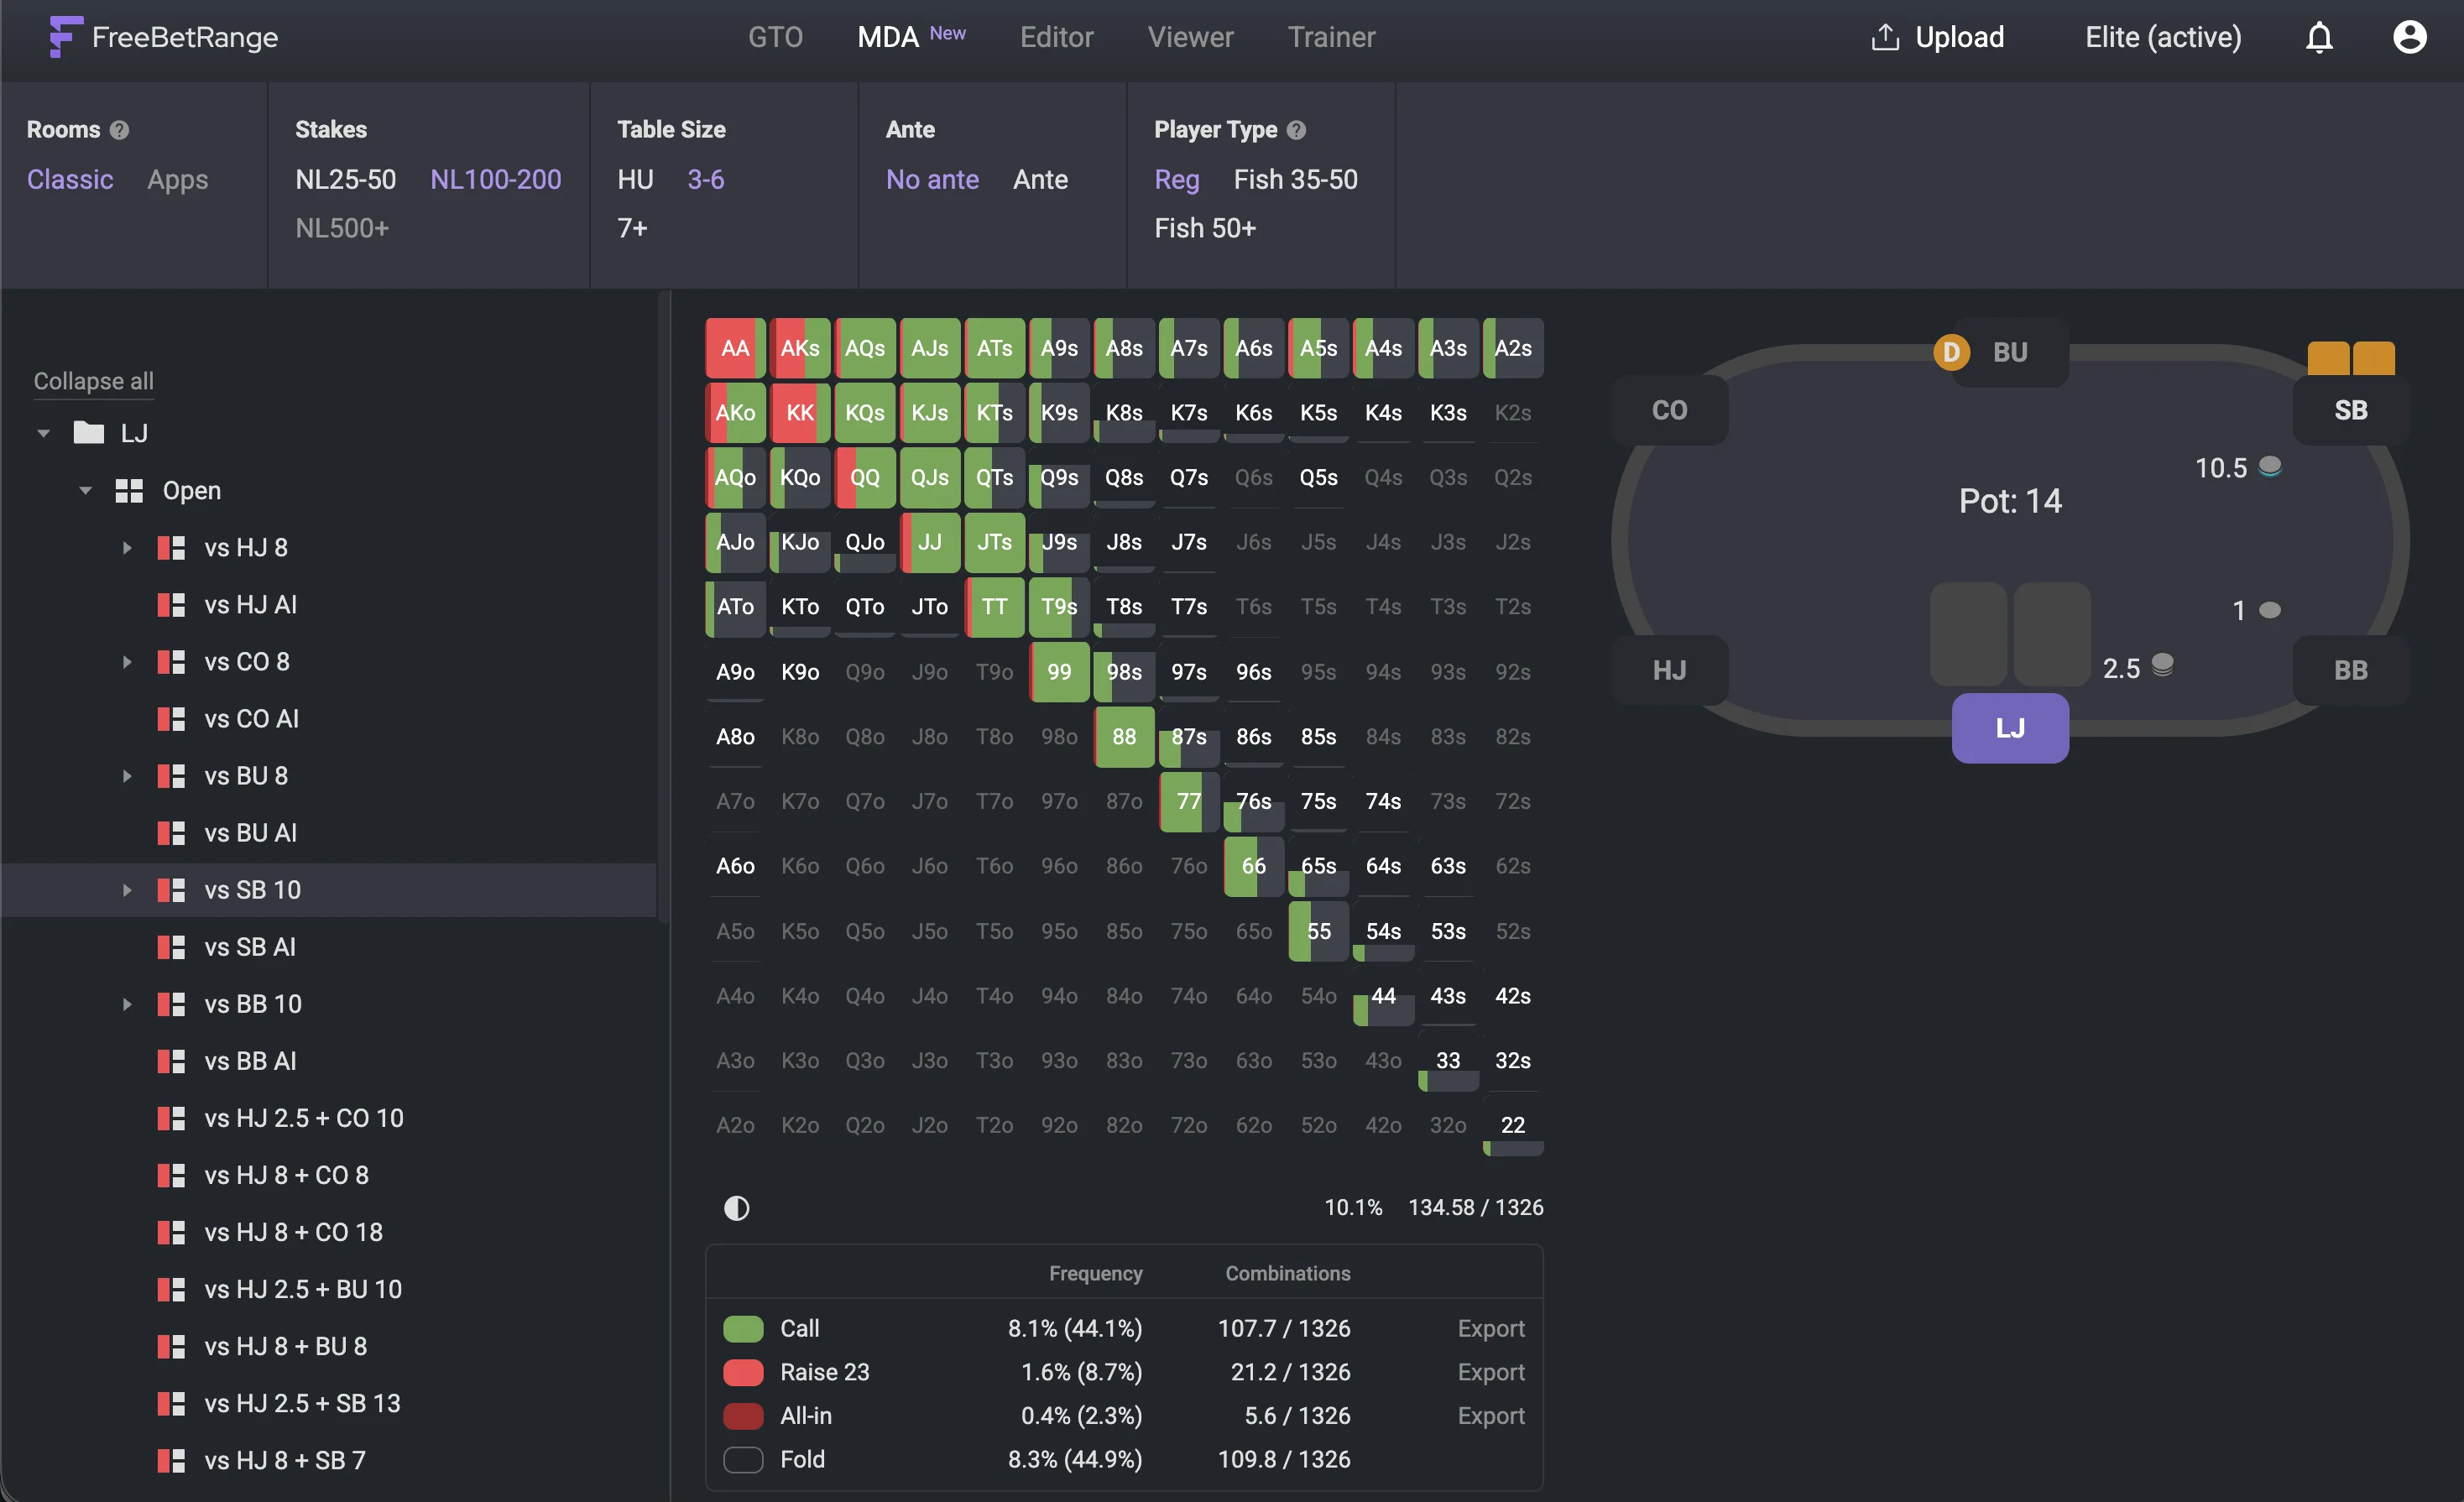The width and height of the screenshot is (2464, 1502).
Task: Expand the vs HJ 8 tree node
Action: (x=127, y=548)
